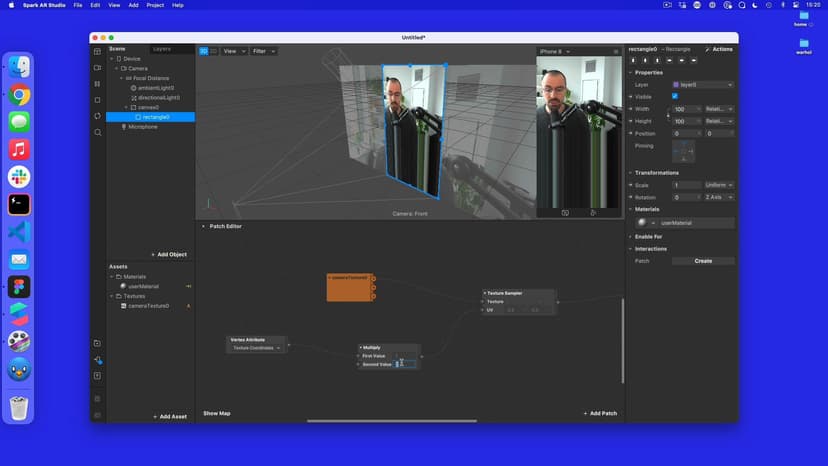Image resolution: width=828 pixels, height=466 pixels.
Task: Open Rotation Z Axis dropdown
Action: (x=719, y=197)
